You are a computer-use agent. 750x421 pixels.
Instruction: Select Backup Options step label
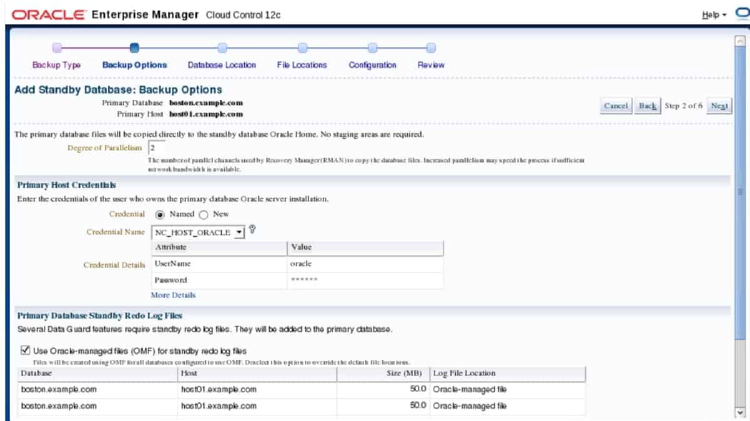tap(134, 65)
